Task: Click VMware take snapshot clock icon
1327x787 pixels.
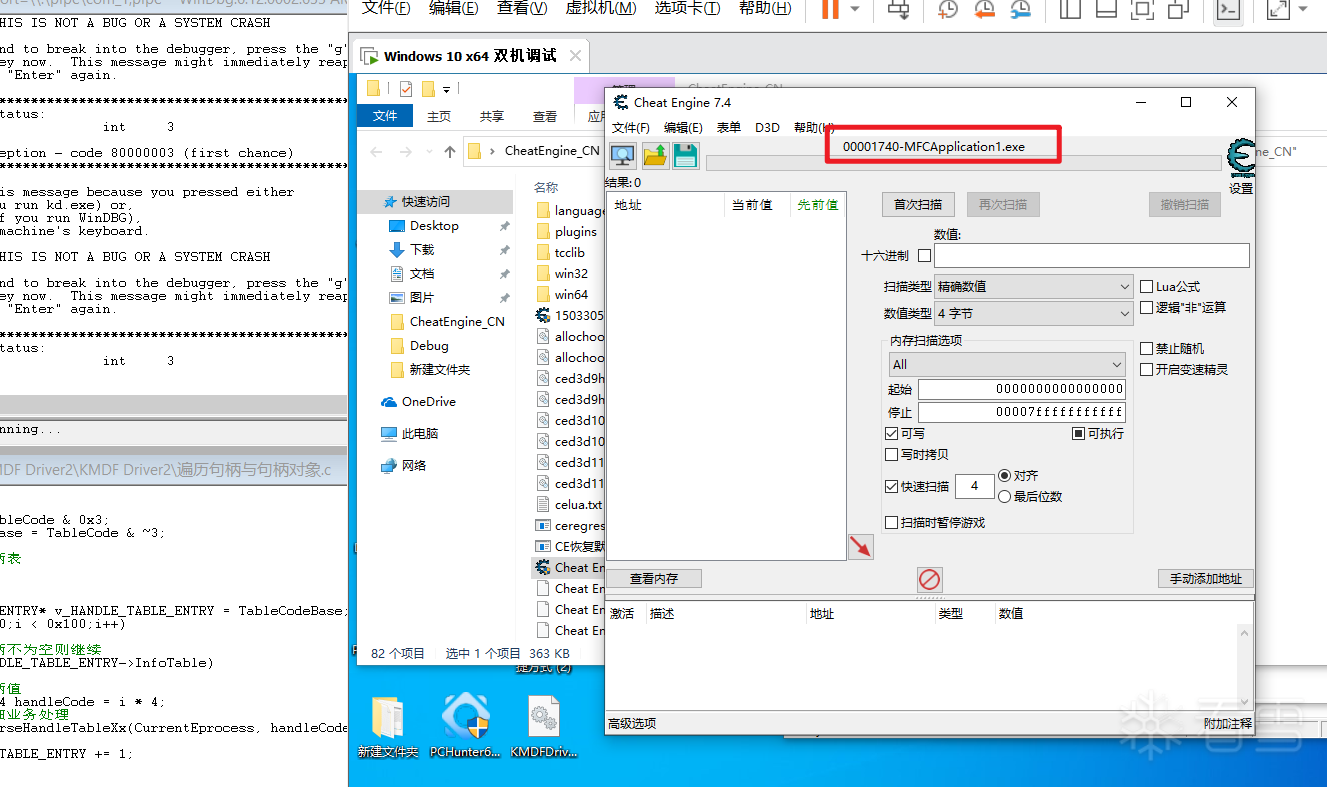Action: point(948,10)
